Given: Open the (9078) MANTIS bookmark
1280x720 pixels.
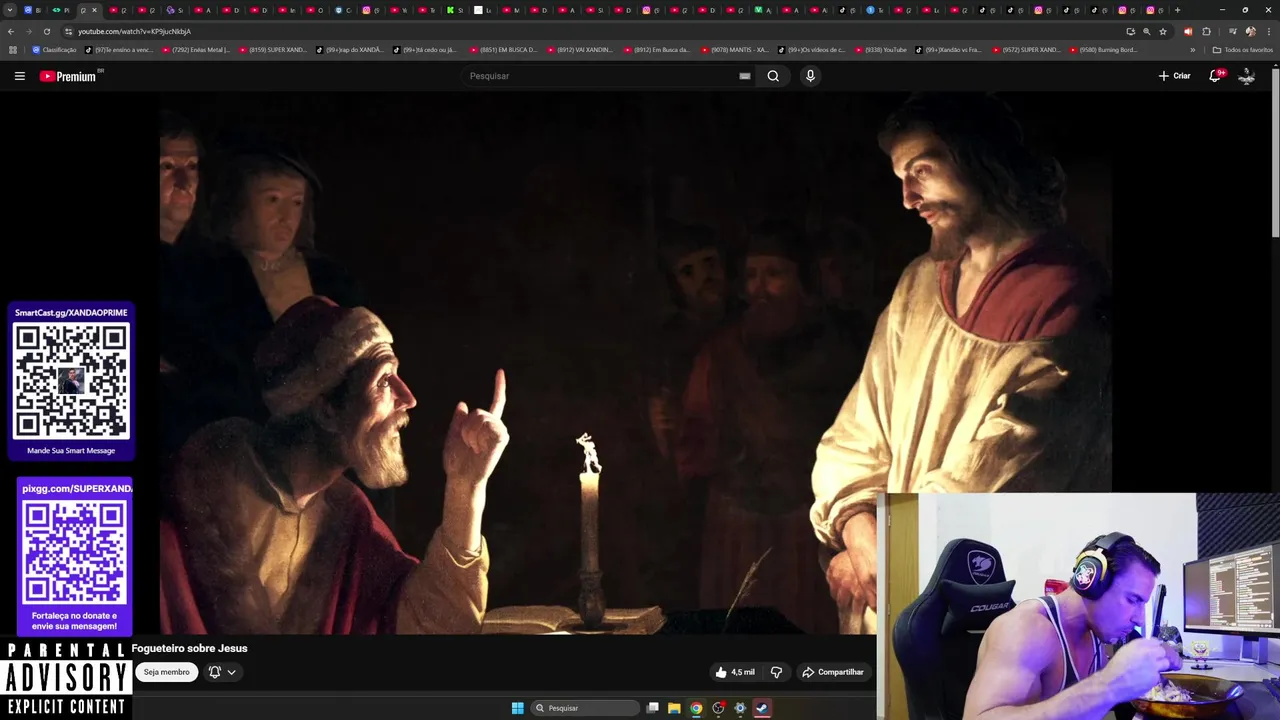Looking at the screenshot, I should pyautogui.click(x=734, y=50).
